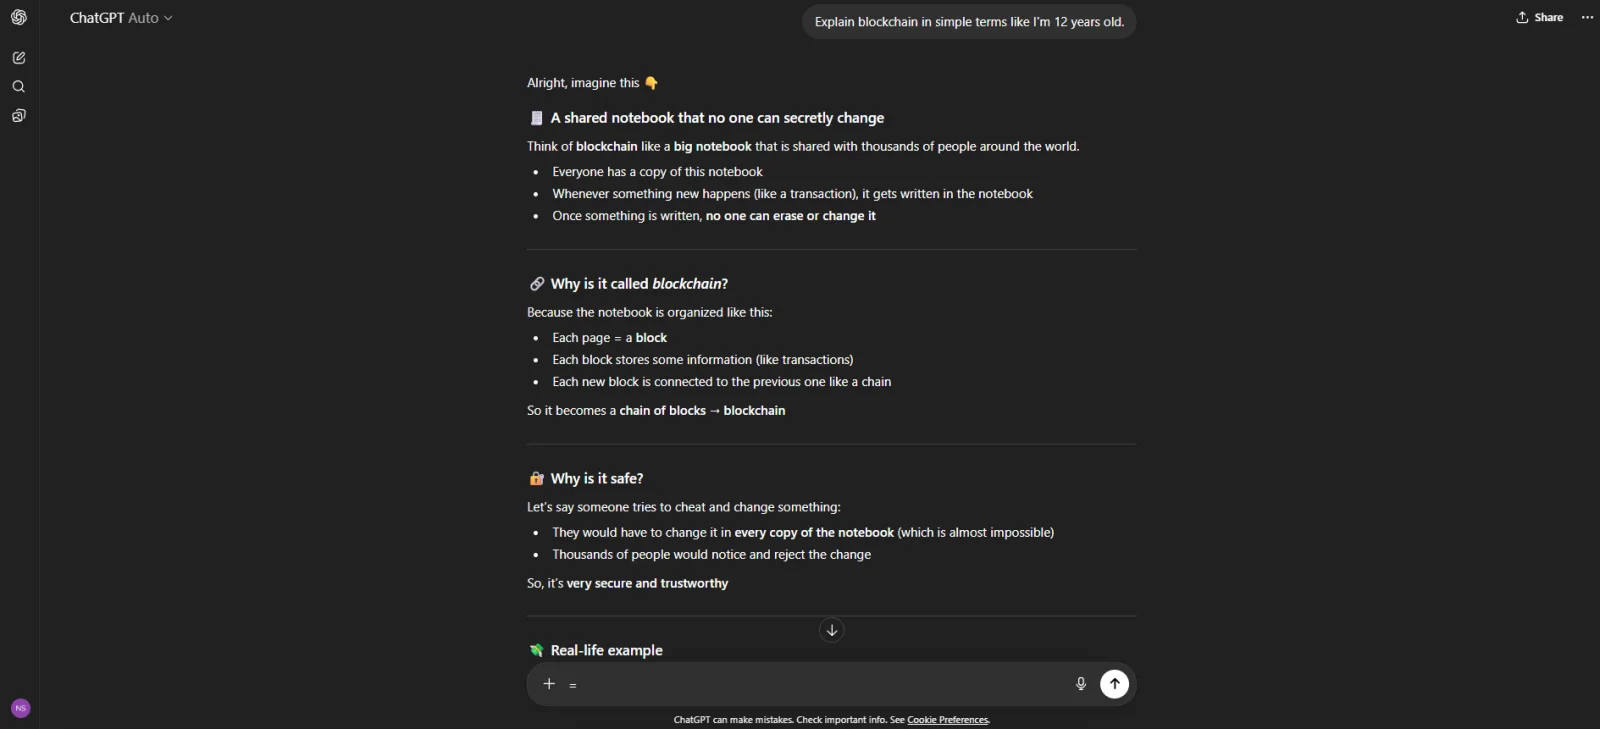Image resolution: width=1600 pixels, height=729 pixels.
Task: Click the Share button
Action: (x=1540, y=18)
